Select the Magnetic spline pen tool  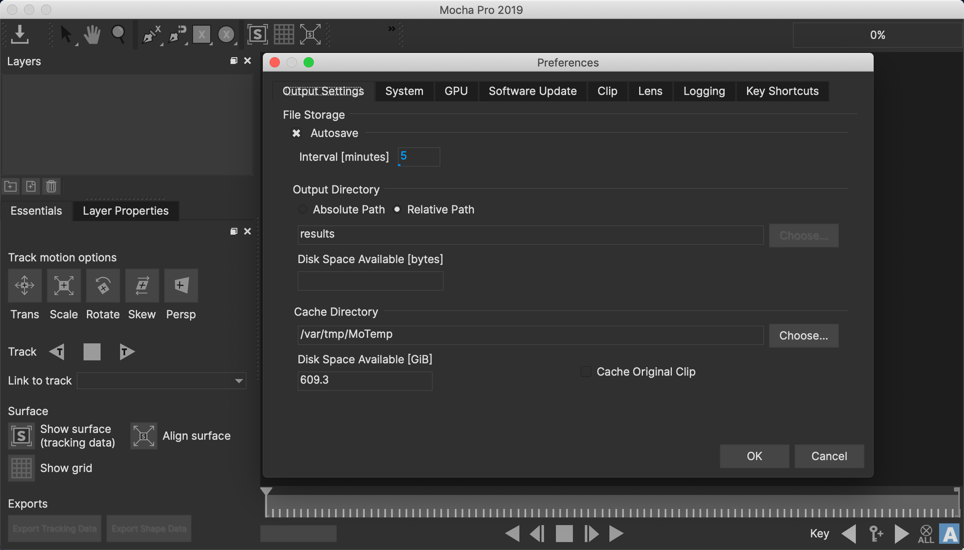coord(176,34)
